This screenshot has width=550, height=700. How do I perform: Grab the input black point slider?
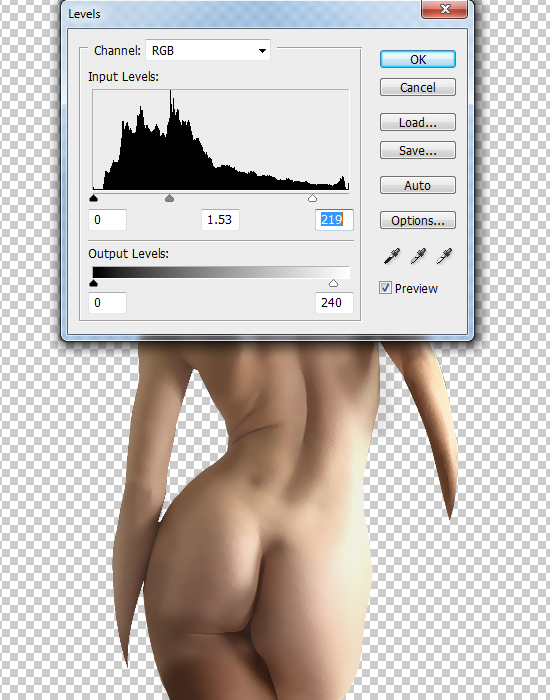pyautogui.click(x=93, y=198)
